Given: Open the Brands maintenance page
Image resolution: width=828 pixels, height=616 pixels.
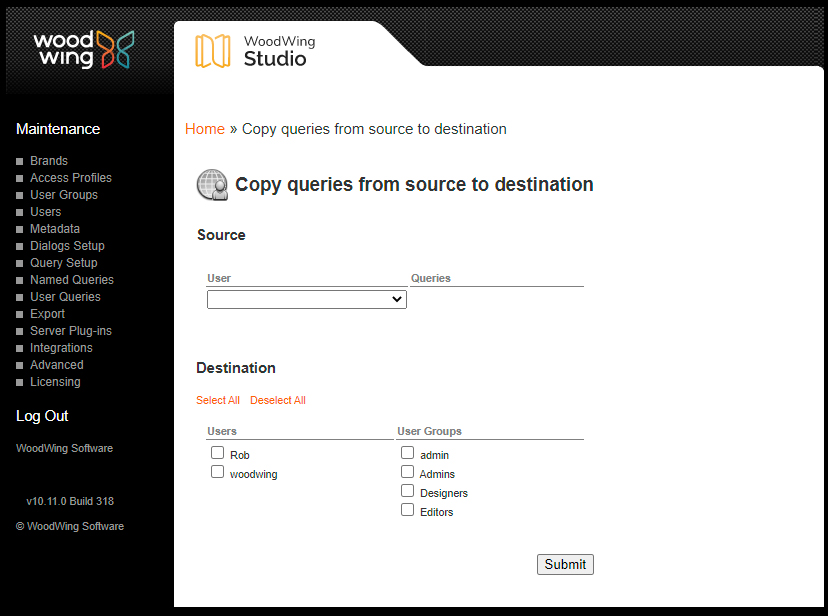Looking at the screenshot, I should [49, 161].
